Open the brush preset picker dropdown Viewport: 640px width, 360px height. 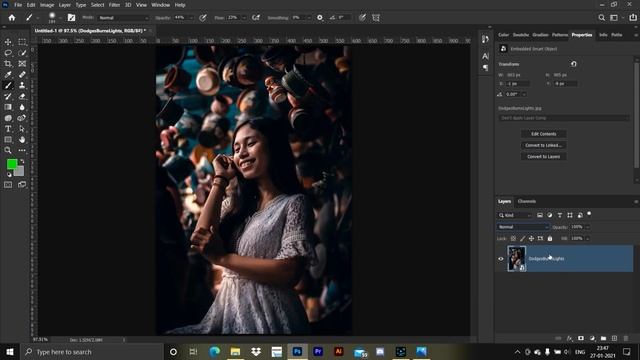60,18
